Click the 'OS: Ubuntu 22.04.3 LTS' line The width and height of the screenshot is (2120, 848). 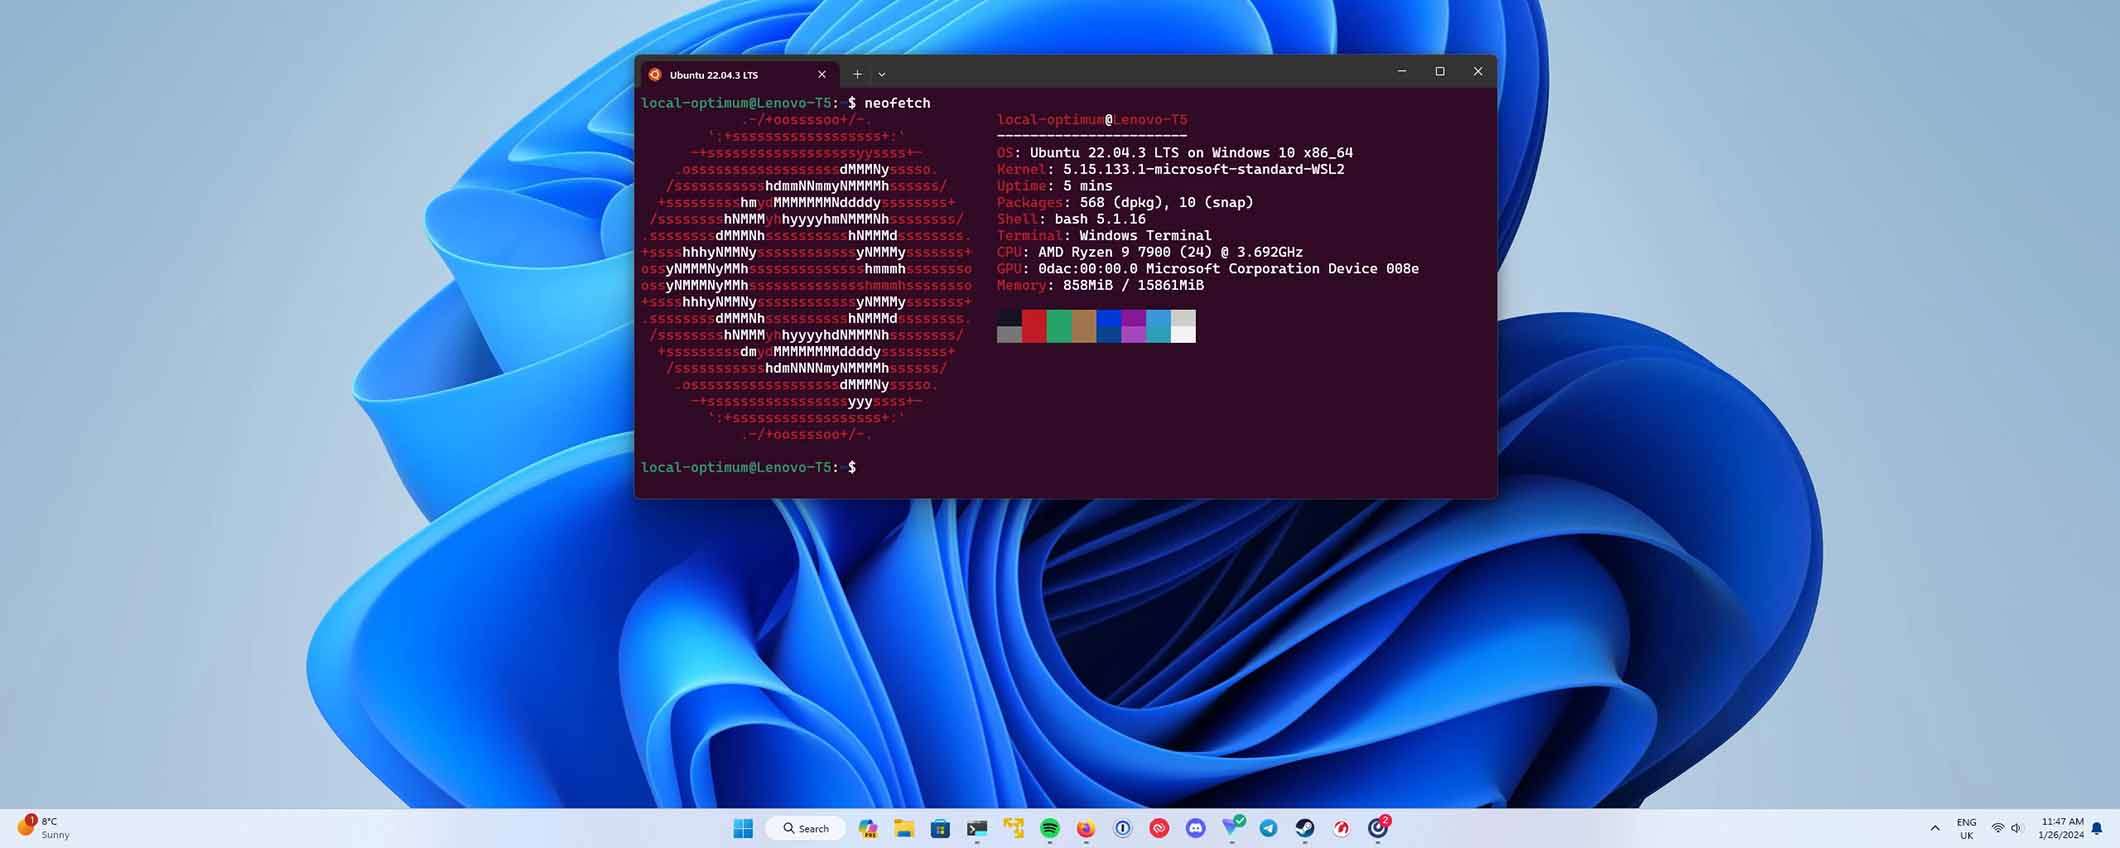click(1175, 153)
